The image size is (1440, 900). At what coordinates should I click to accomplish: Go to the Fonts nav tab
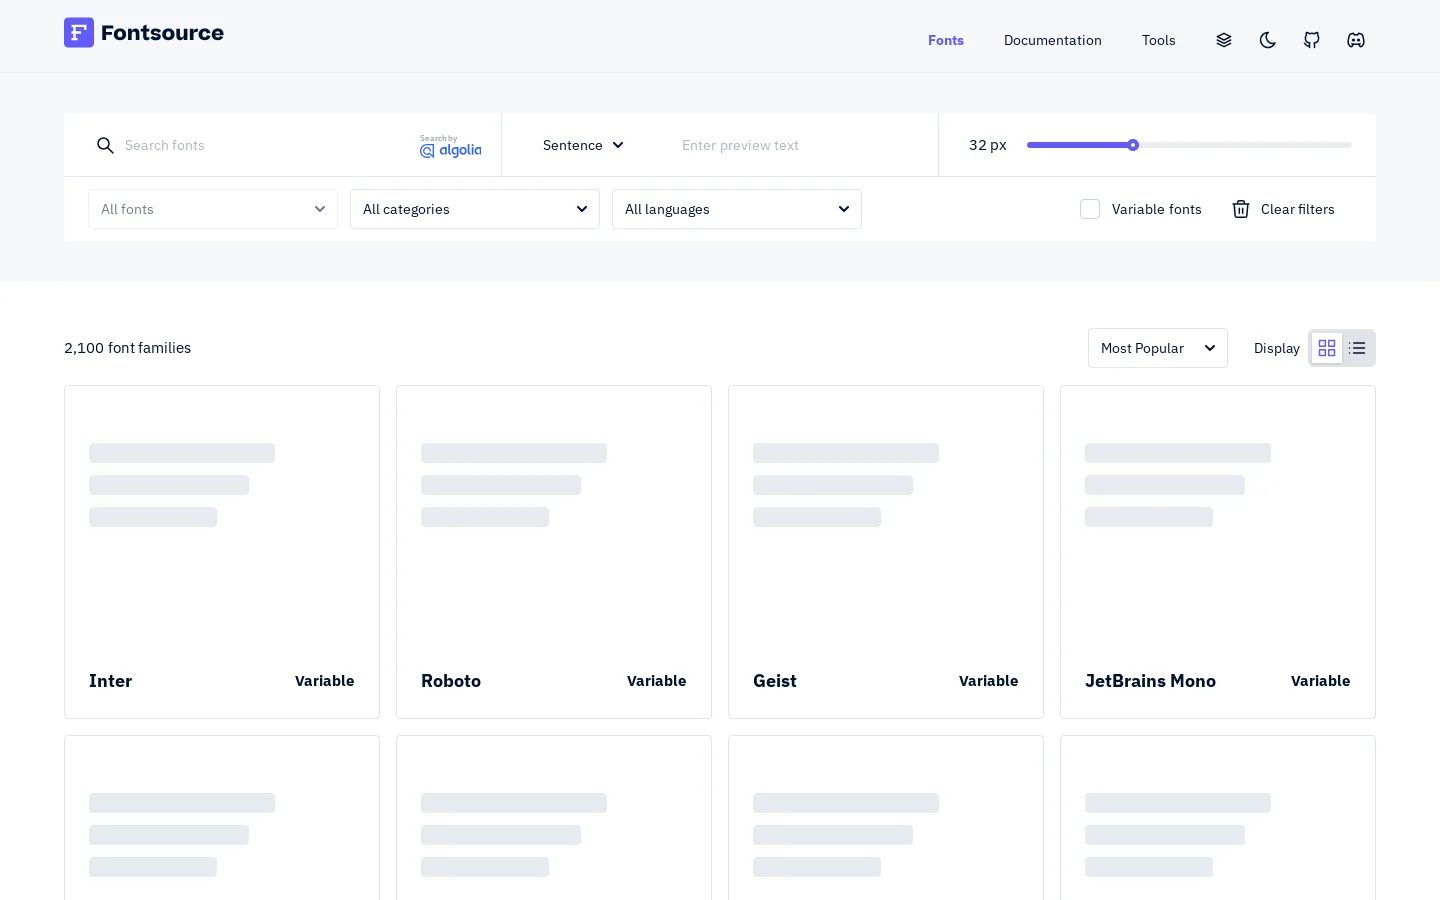tap(946, 40)
